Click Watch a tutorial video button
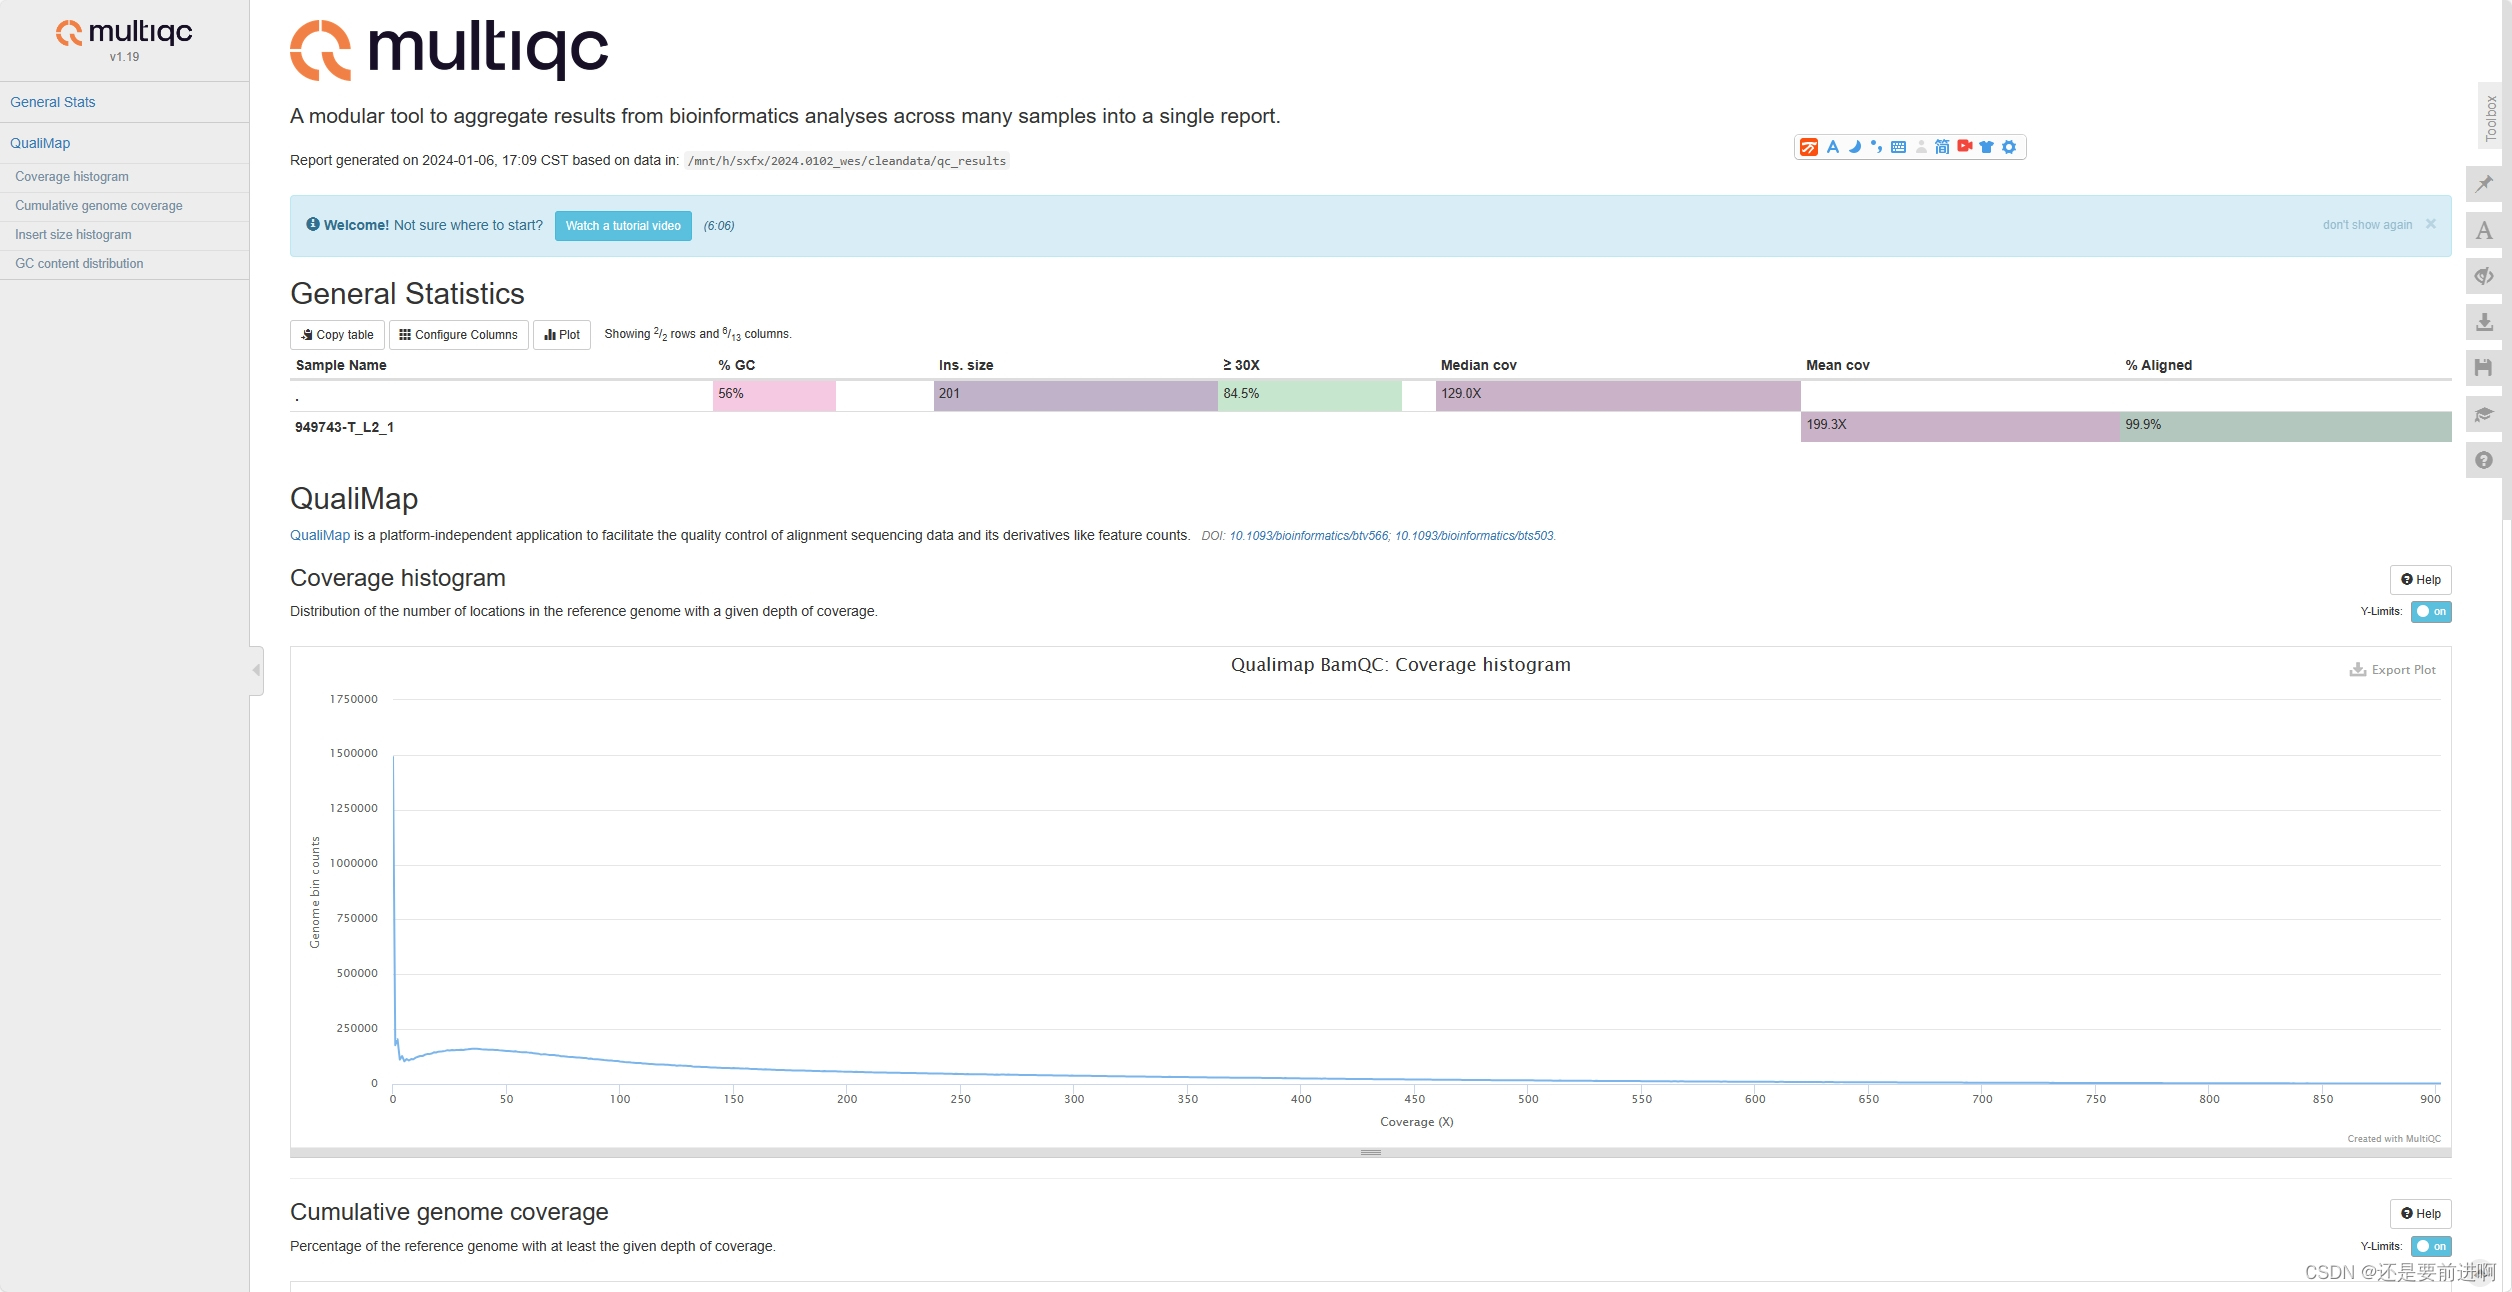Screen dimensions: 2512x1292 623,226
